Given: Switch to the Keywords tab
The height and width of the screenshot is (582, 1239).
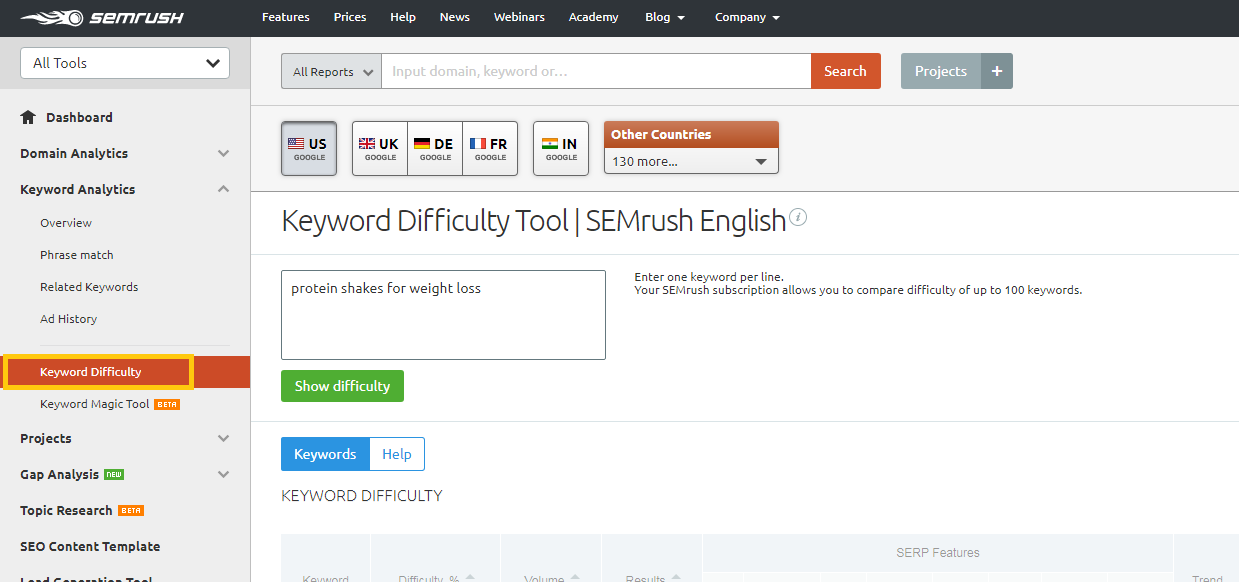Looking at the screenshot, I should 325,454.
